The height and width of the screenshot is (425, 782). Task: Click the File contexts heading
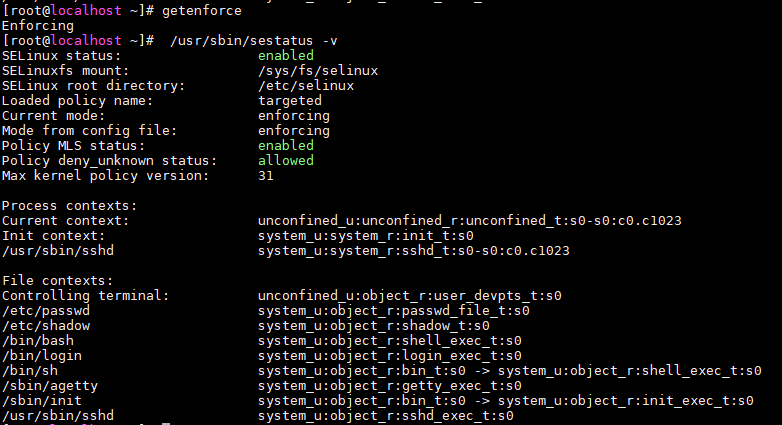pyautogui.click(x=57, y=280)
